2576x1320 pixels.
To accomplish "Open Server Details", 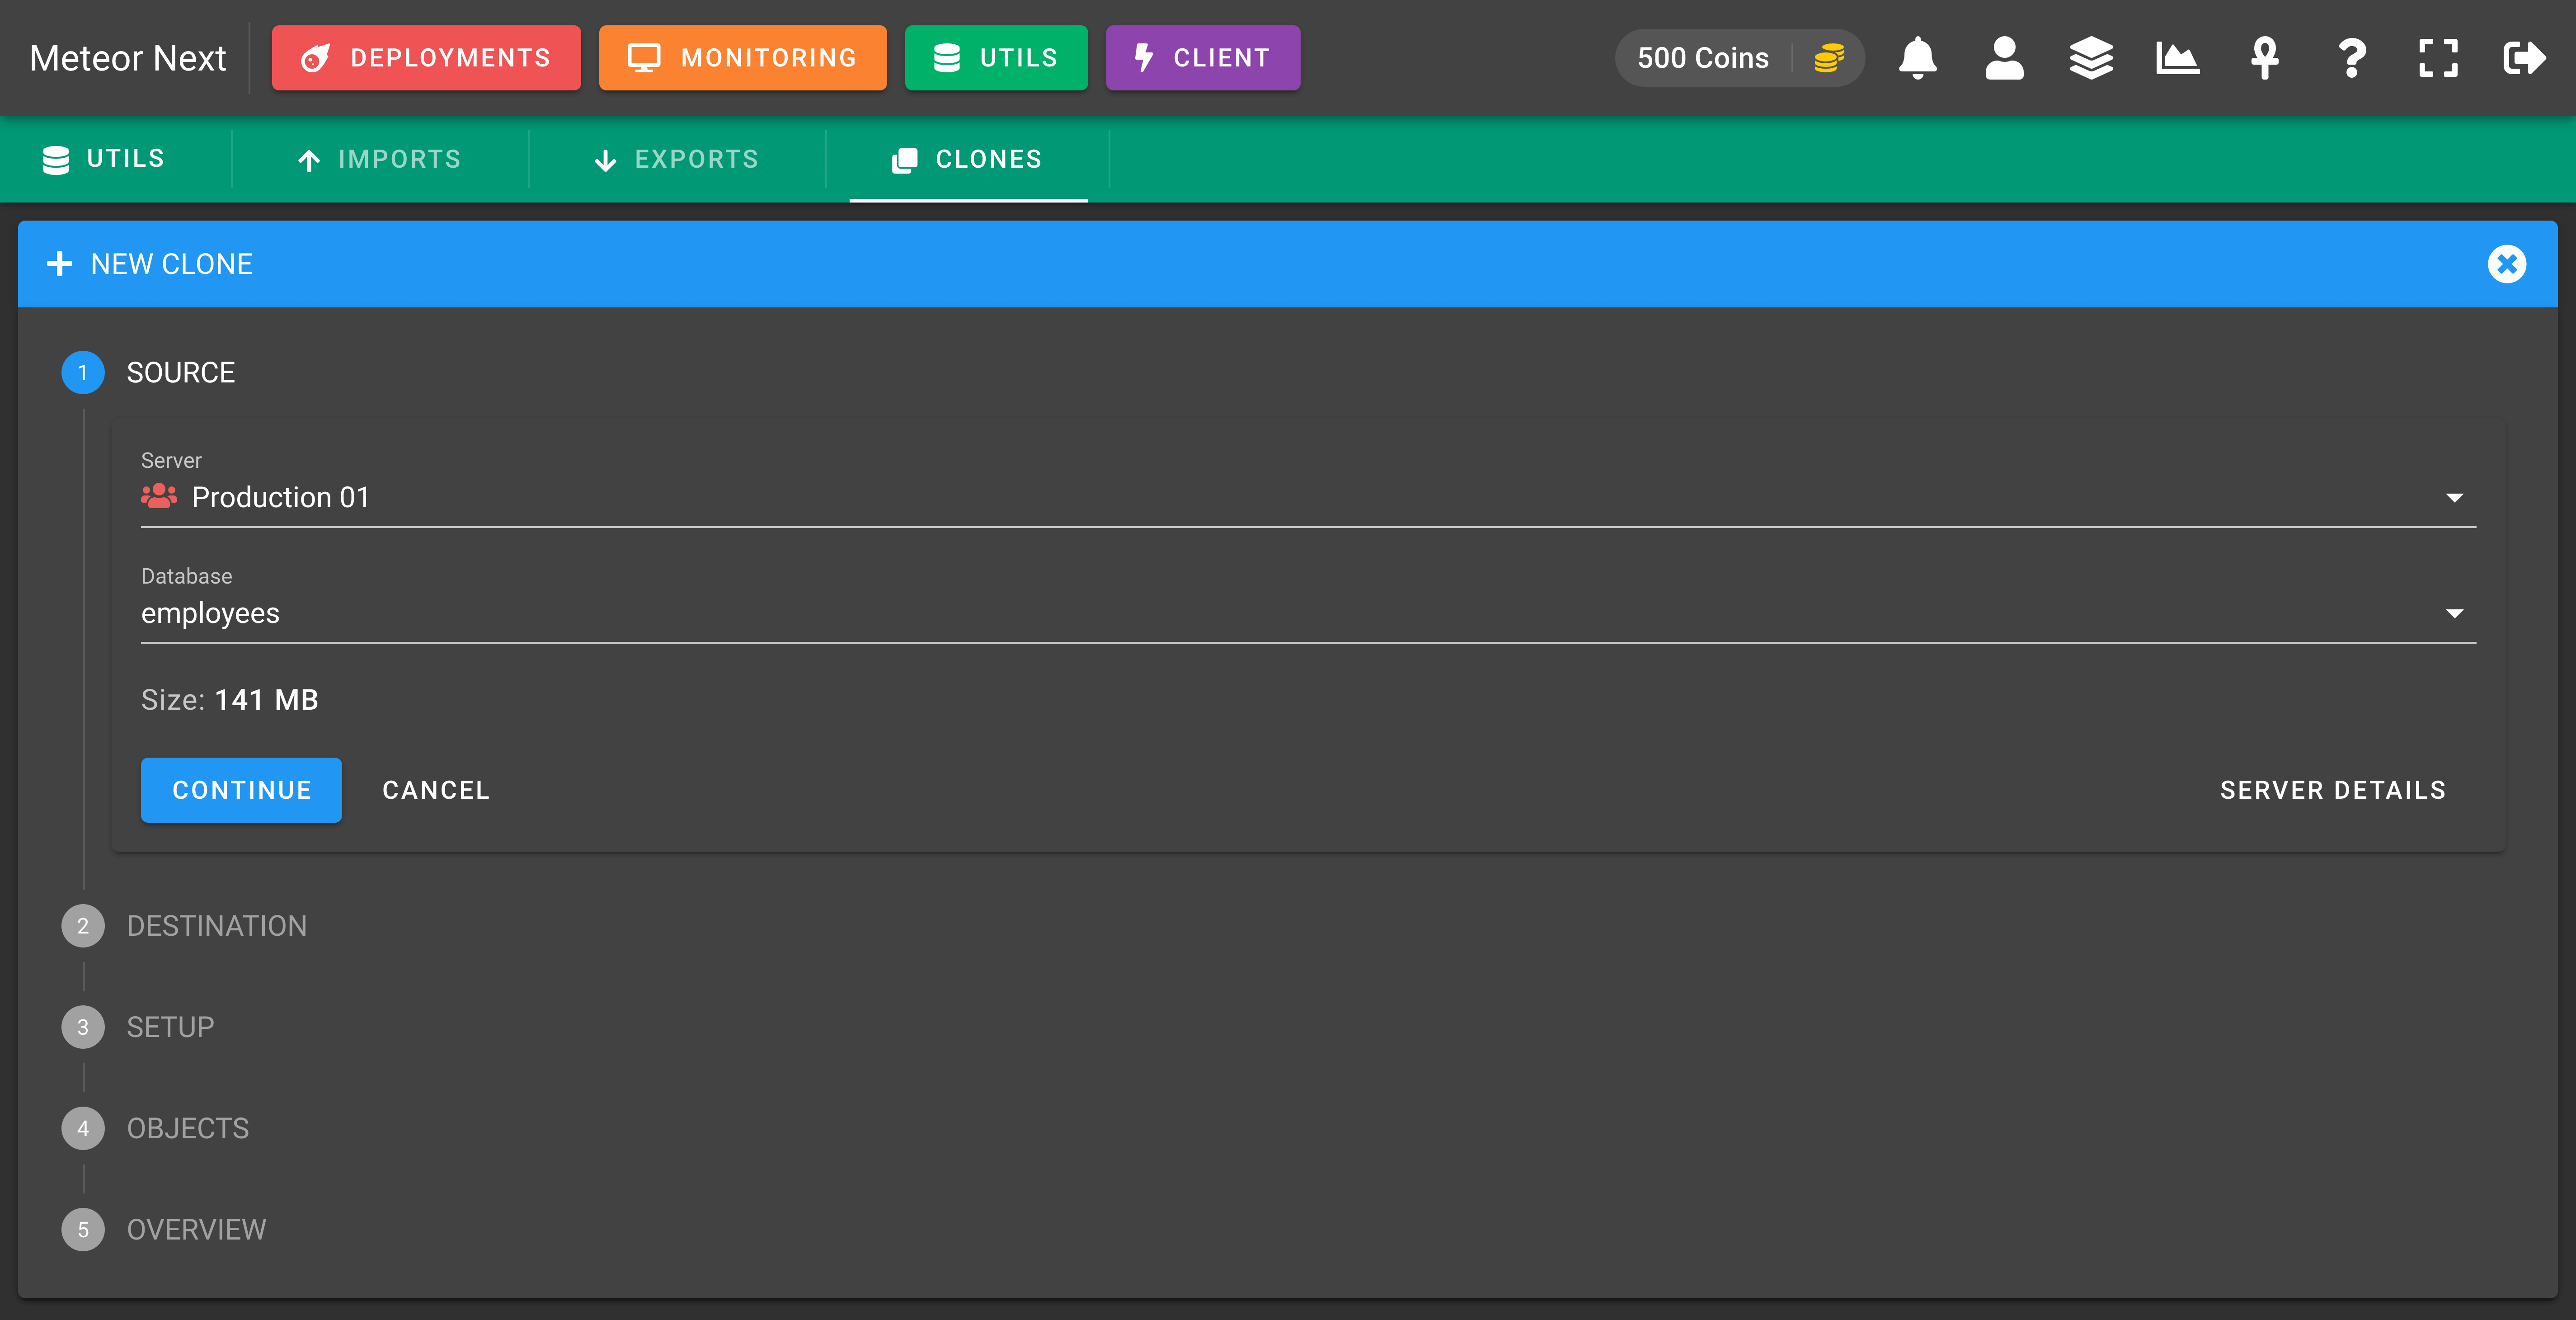I will (2333, 790).
